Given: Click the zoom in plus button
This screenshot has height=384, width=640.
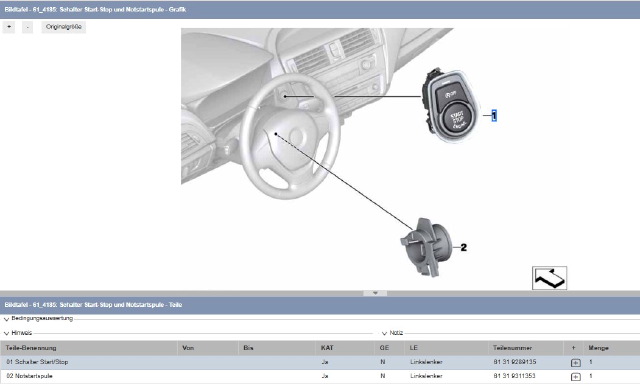Looking at the screenshot, I should [x=9, y=27].
